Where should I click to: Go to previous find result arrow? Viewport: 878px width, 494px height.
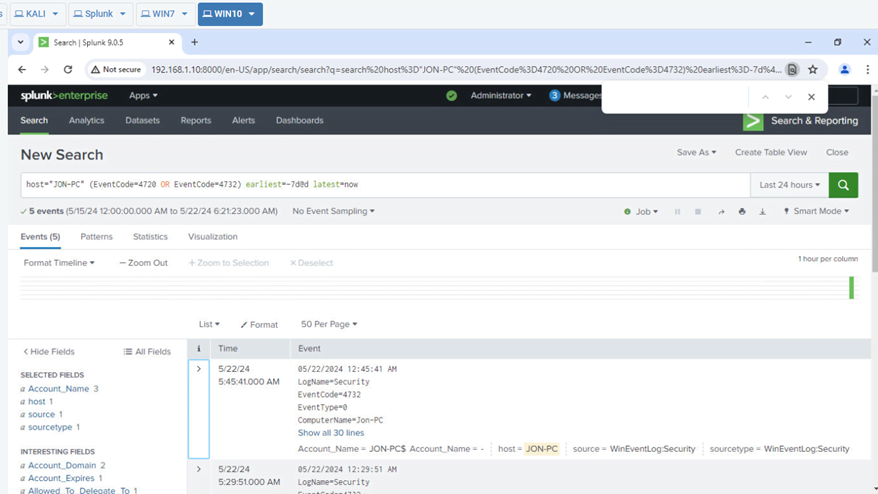(x=765, y=97)
